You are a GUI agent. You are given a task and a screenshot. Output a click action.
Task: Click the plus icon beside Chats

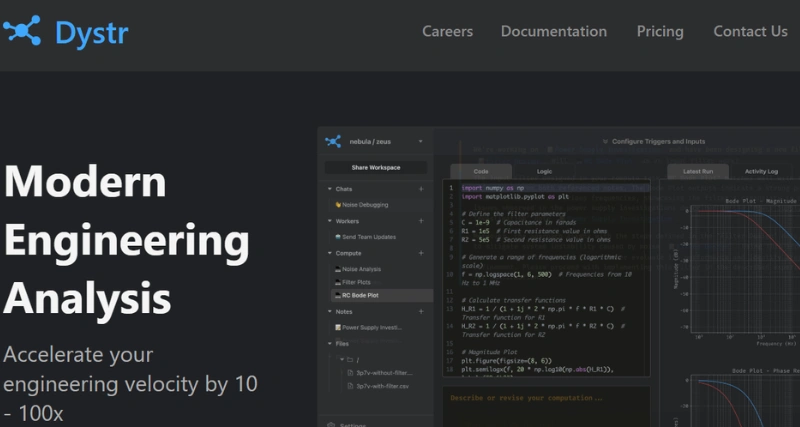[421, 189]
